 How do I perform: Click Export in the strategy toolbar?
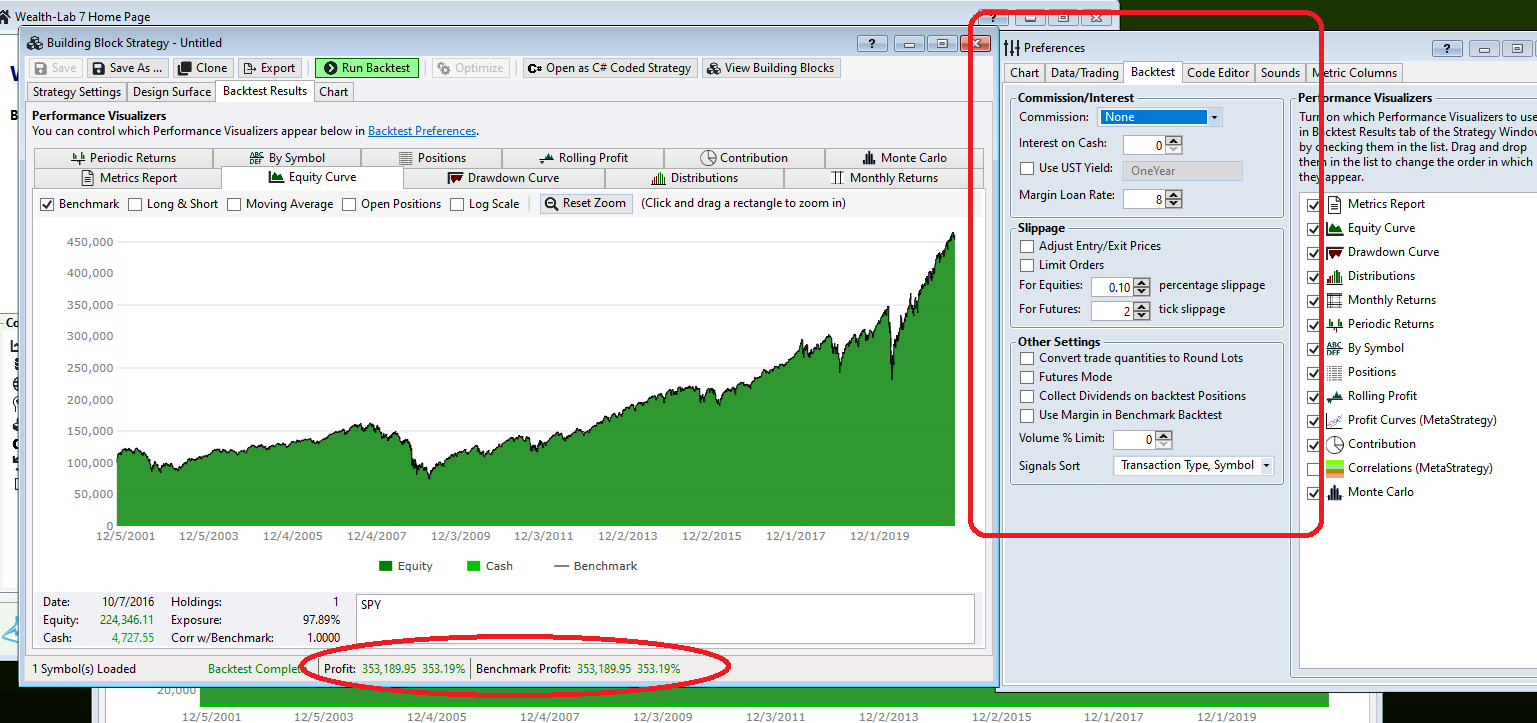tap(268, 68)
